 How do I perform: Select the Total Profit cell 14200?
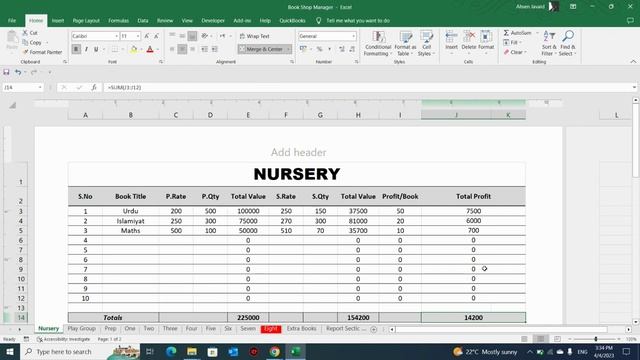click(x=473, y=317)
